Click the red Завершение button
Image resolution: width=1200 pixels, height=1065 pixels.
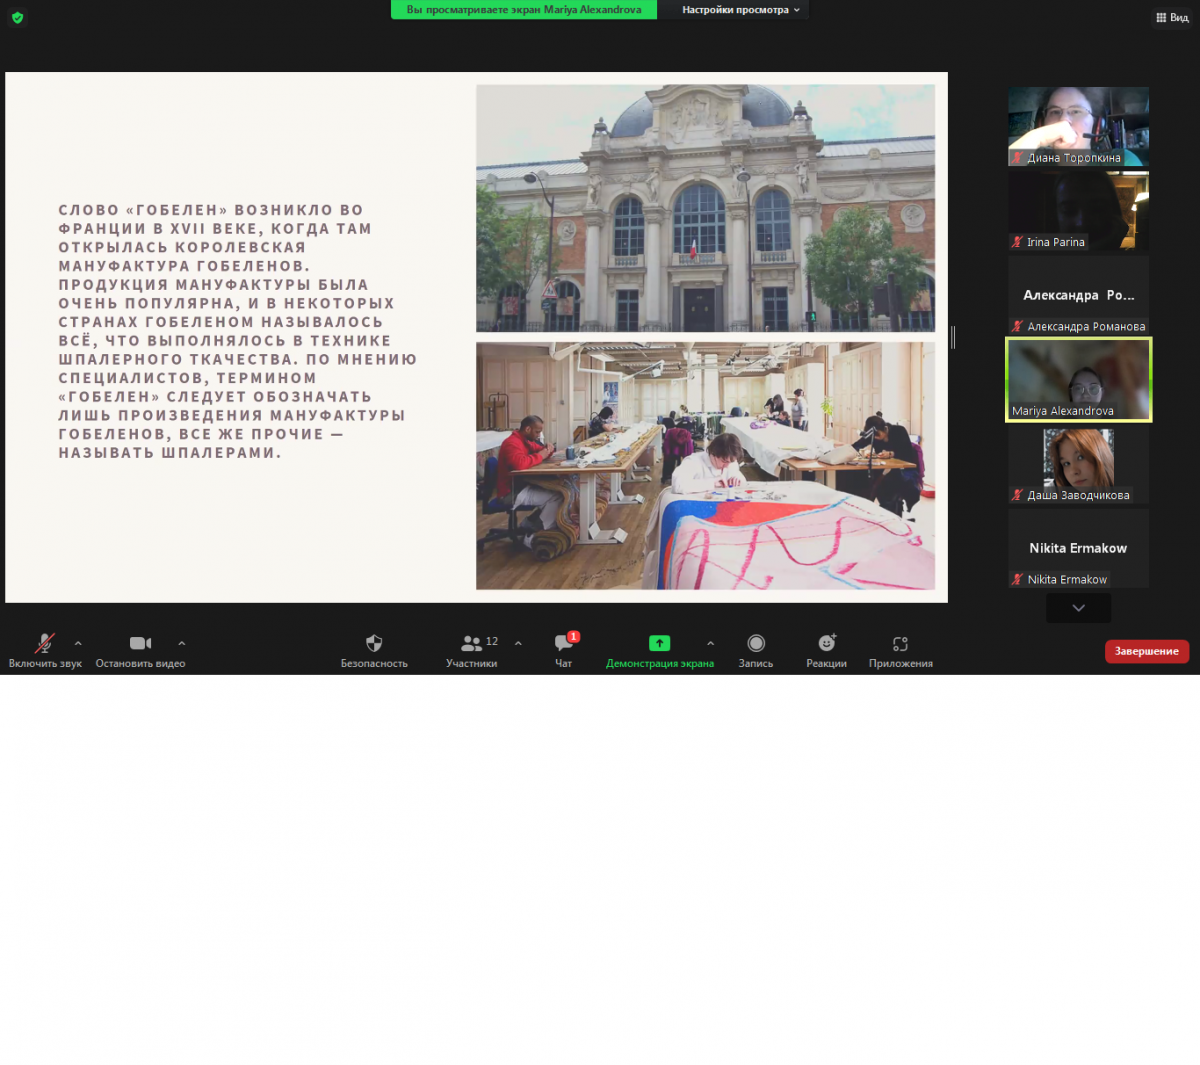point(1147,651)
